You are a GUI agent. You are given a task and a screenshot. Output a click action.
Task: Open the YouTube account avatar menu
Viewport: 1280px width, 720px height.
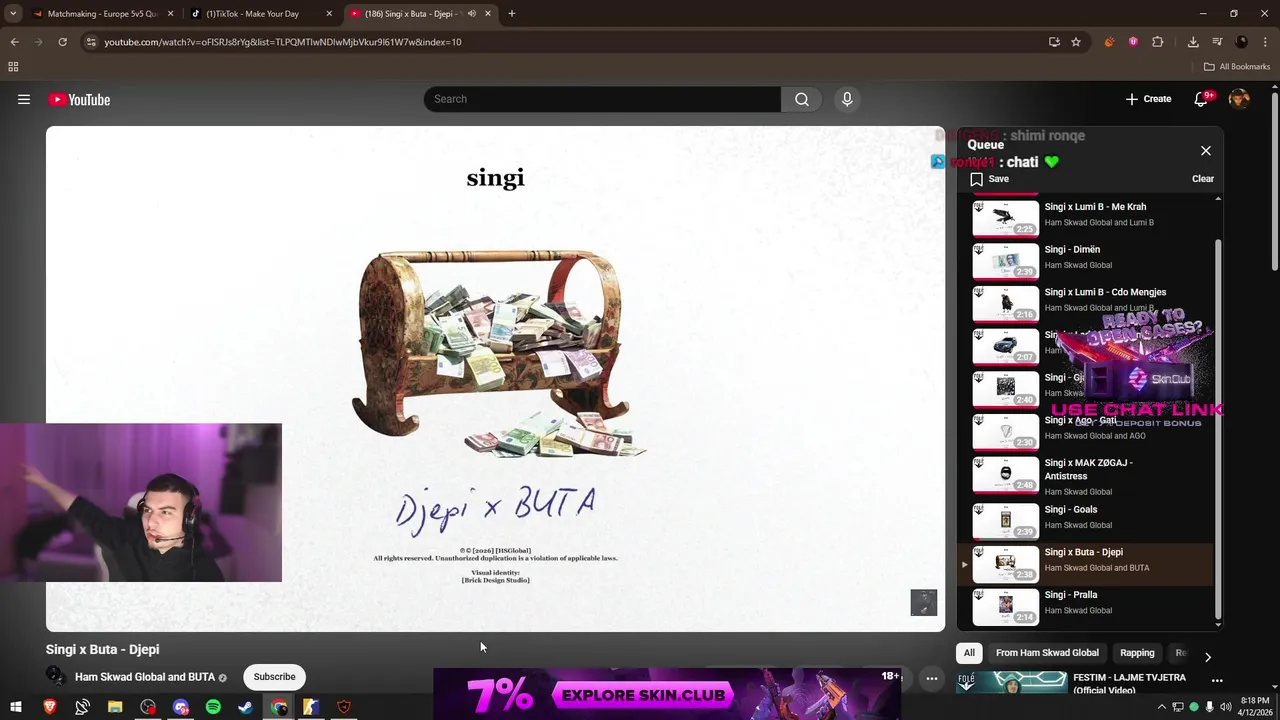[1239, 99]
